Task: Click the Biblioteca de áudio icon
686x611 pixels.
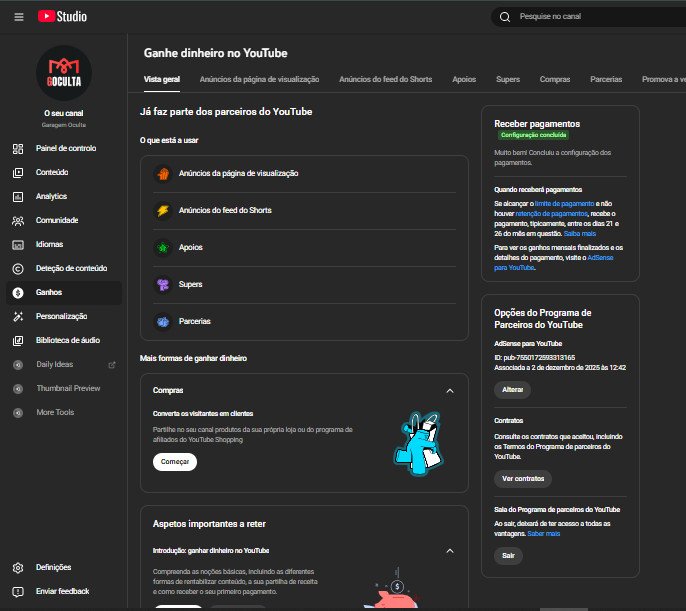Action: pos(18,341)
